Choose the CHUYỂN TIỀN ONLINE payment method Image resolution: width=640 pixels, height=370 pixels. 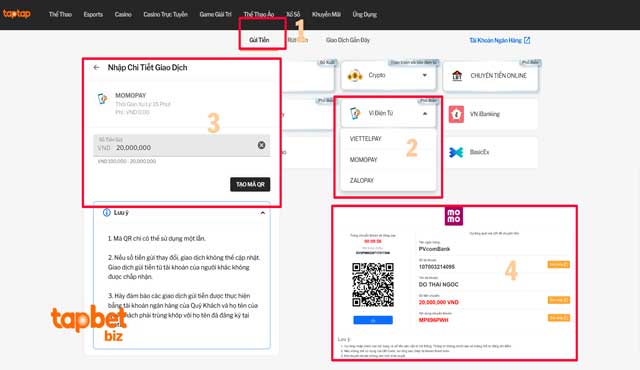click(491, 75)
